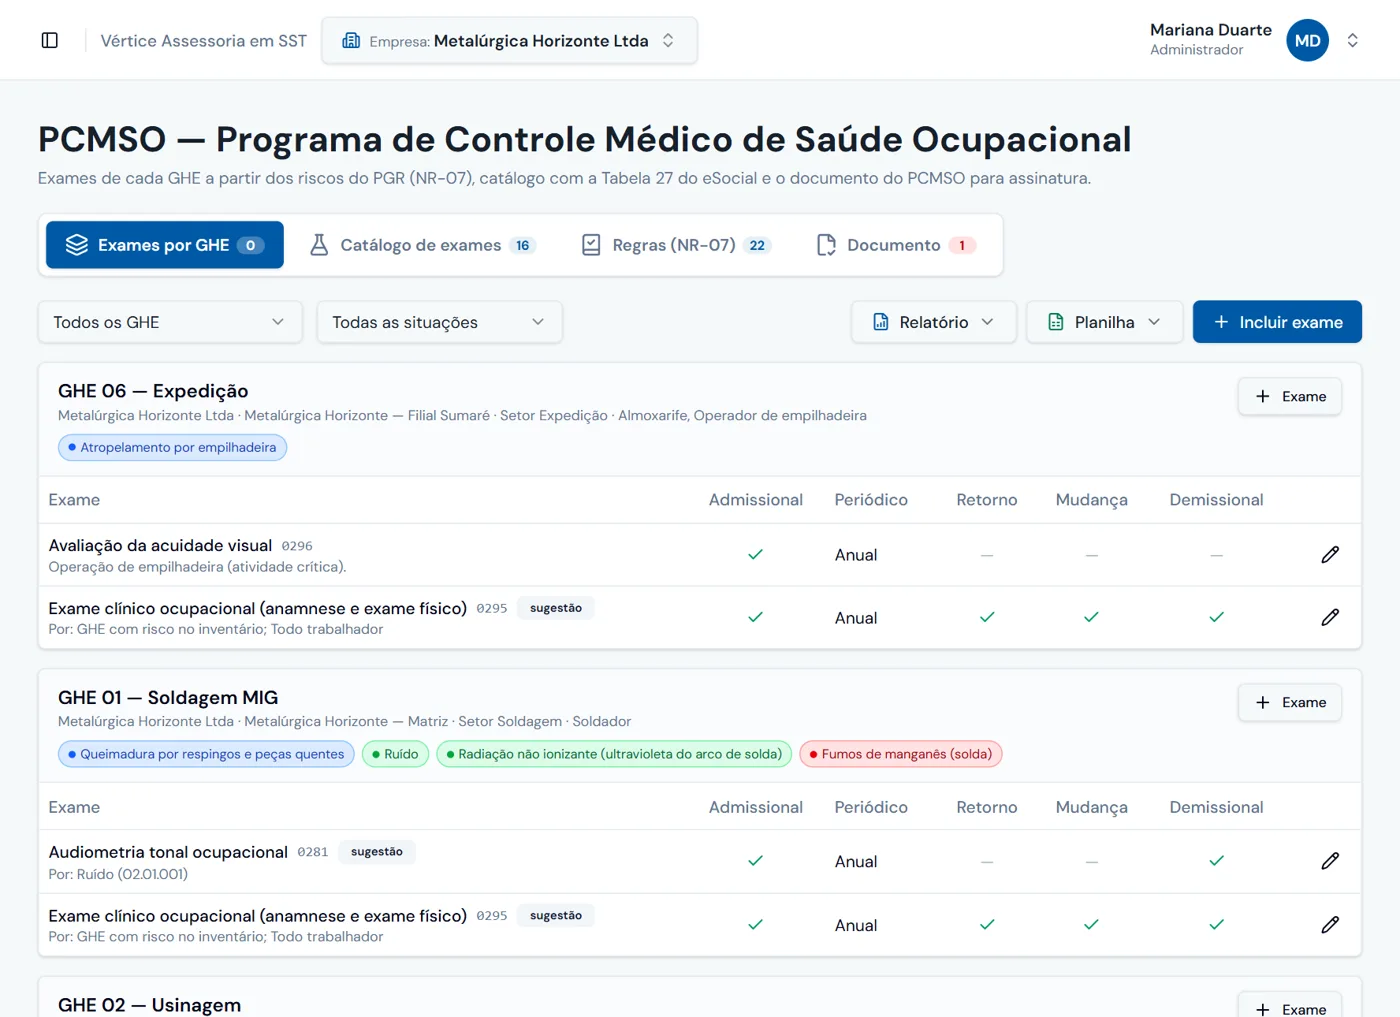Click exam code 0281
1400x1017 pixels.
coord(313,852)
